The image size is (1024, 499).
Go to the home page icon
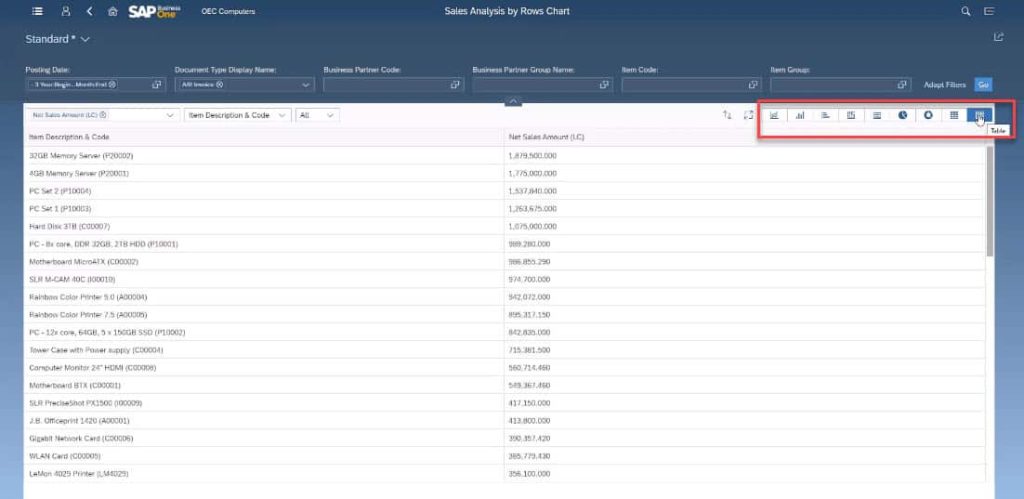pyautogui.click(x=112, y=11)
